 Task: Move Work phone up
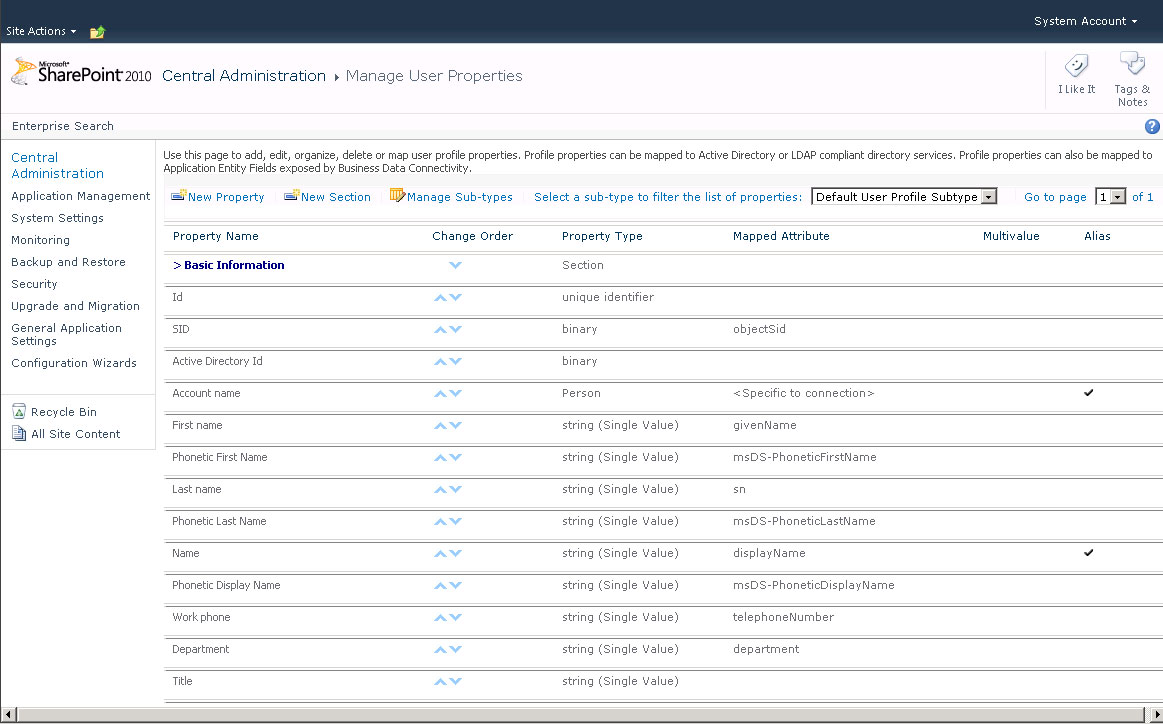(x=440, y=617)
